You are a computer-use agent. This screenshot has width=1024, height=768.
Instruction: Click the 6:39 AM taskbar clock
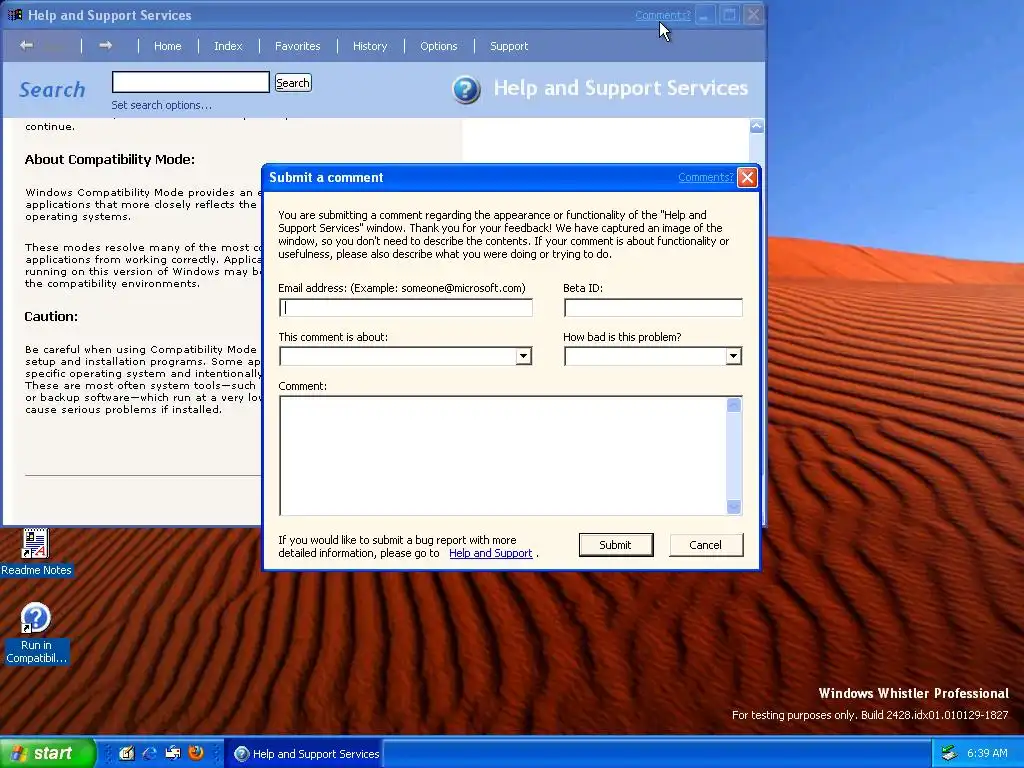[987, 753]
